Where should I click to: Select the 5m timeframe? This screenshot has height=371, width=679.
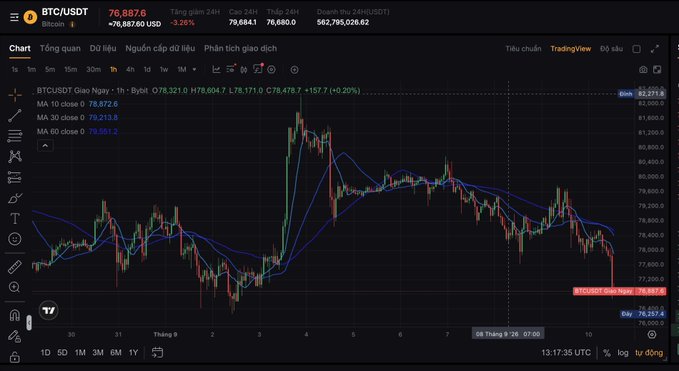pos(50,69)
